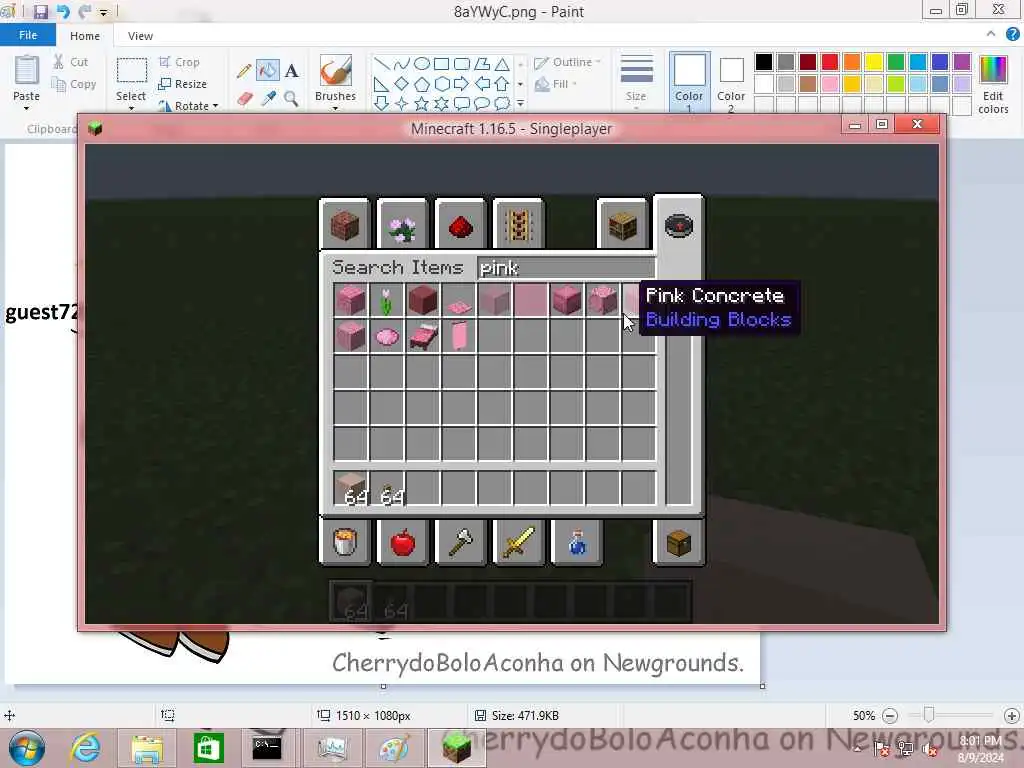Image resolution: width=1024 pixels, height=768 pixels.
Task: Click the Copy button
Action: coord(74,84)
